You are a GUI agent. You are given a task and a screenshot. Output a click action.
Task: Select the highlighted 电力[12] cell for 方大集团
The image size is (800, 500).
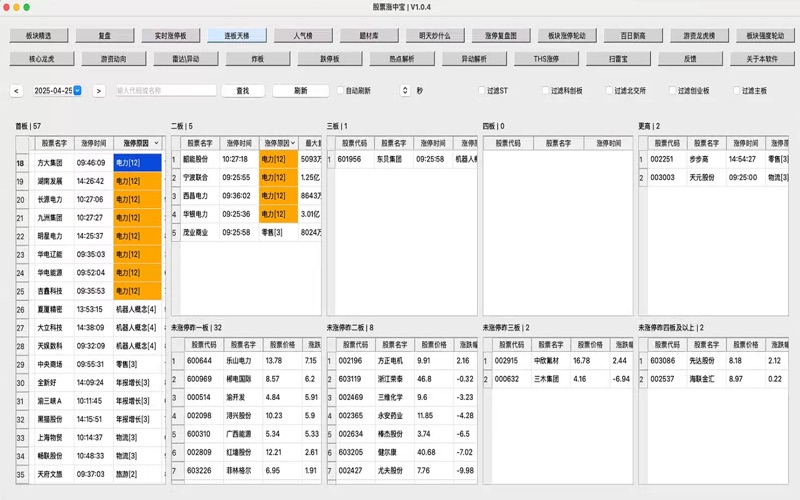[136, 162]
